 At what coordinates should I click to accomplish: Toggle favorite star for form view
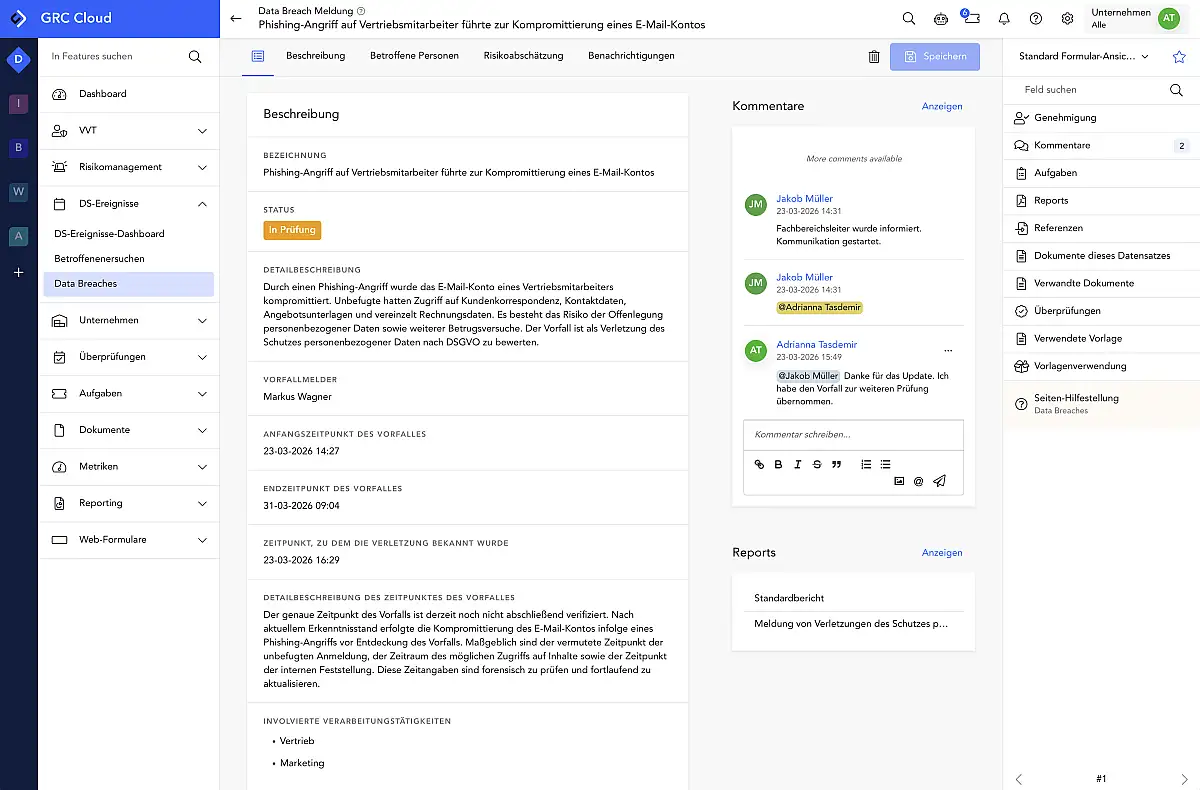tap(1179, 57)
